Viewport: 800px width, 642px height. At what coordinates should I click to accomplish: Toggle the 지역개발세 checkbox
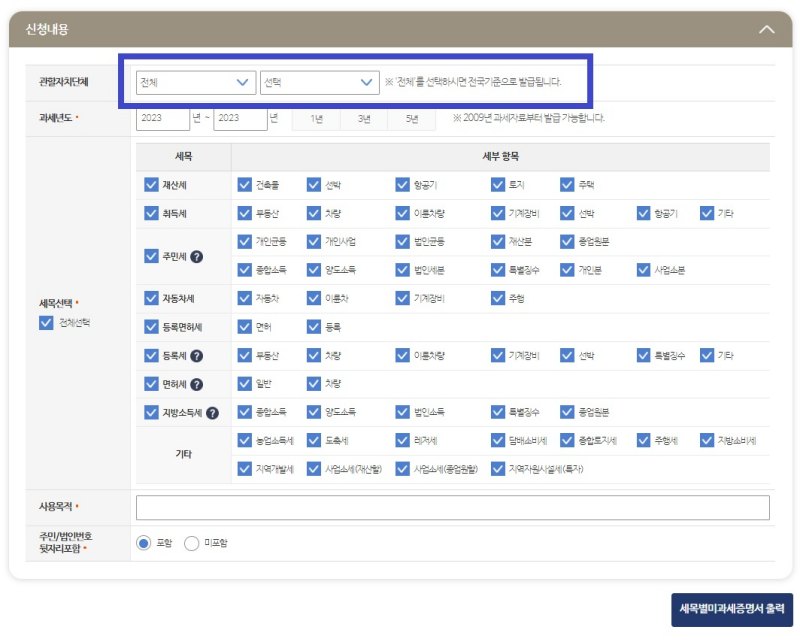pos(245,468)
